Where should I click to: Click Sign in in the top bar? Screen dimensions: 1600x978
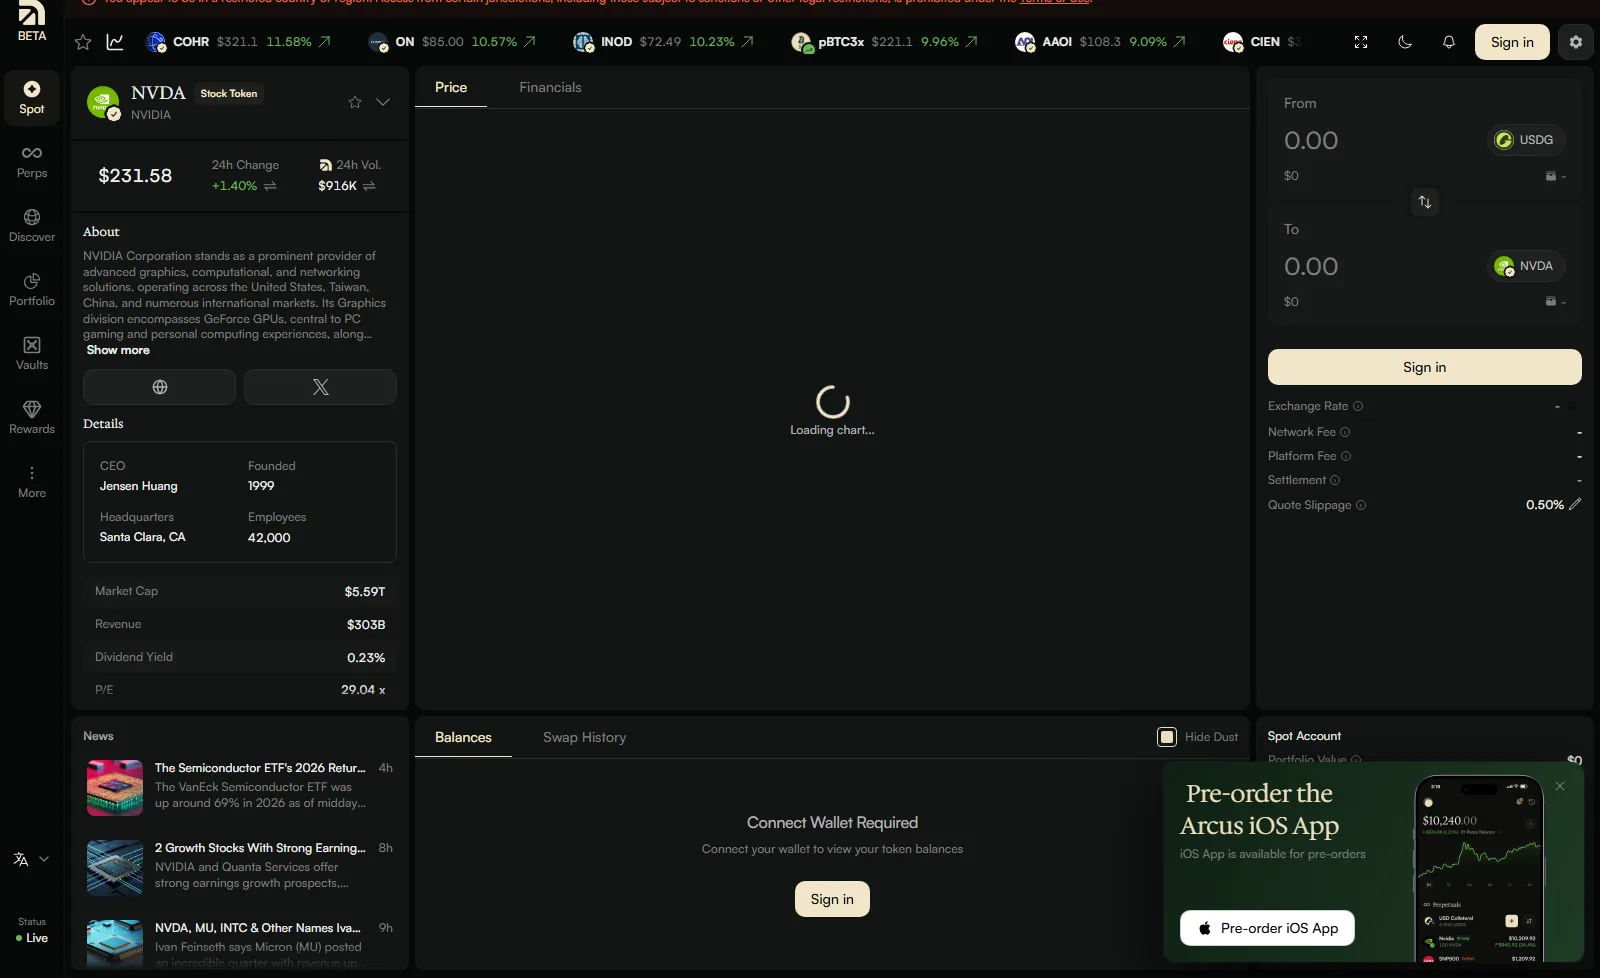(1512, 42)
